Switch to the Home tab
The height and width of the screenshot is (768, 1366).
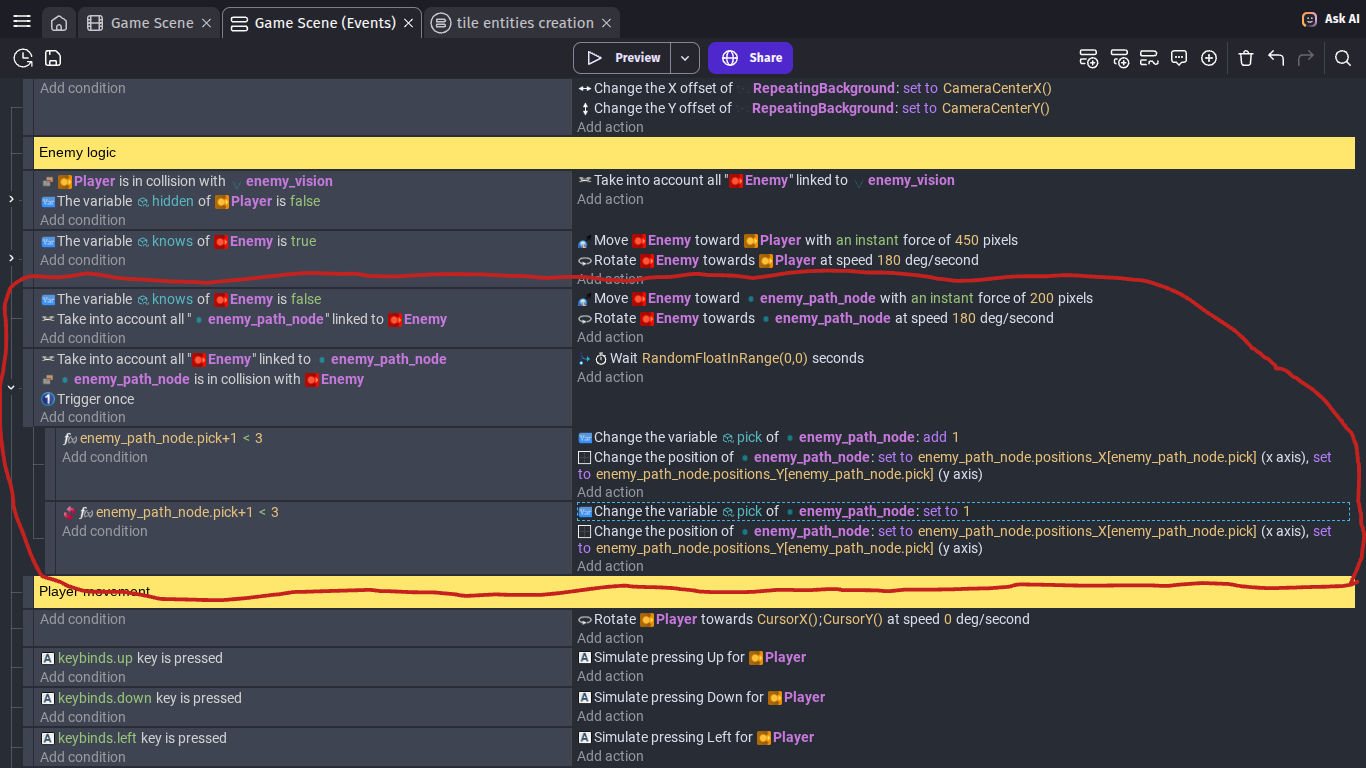point(58,21)
